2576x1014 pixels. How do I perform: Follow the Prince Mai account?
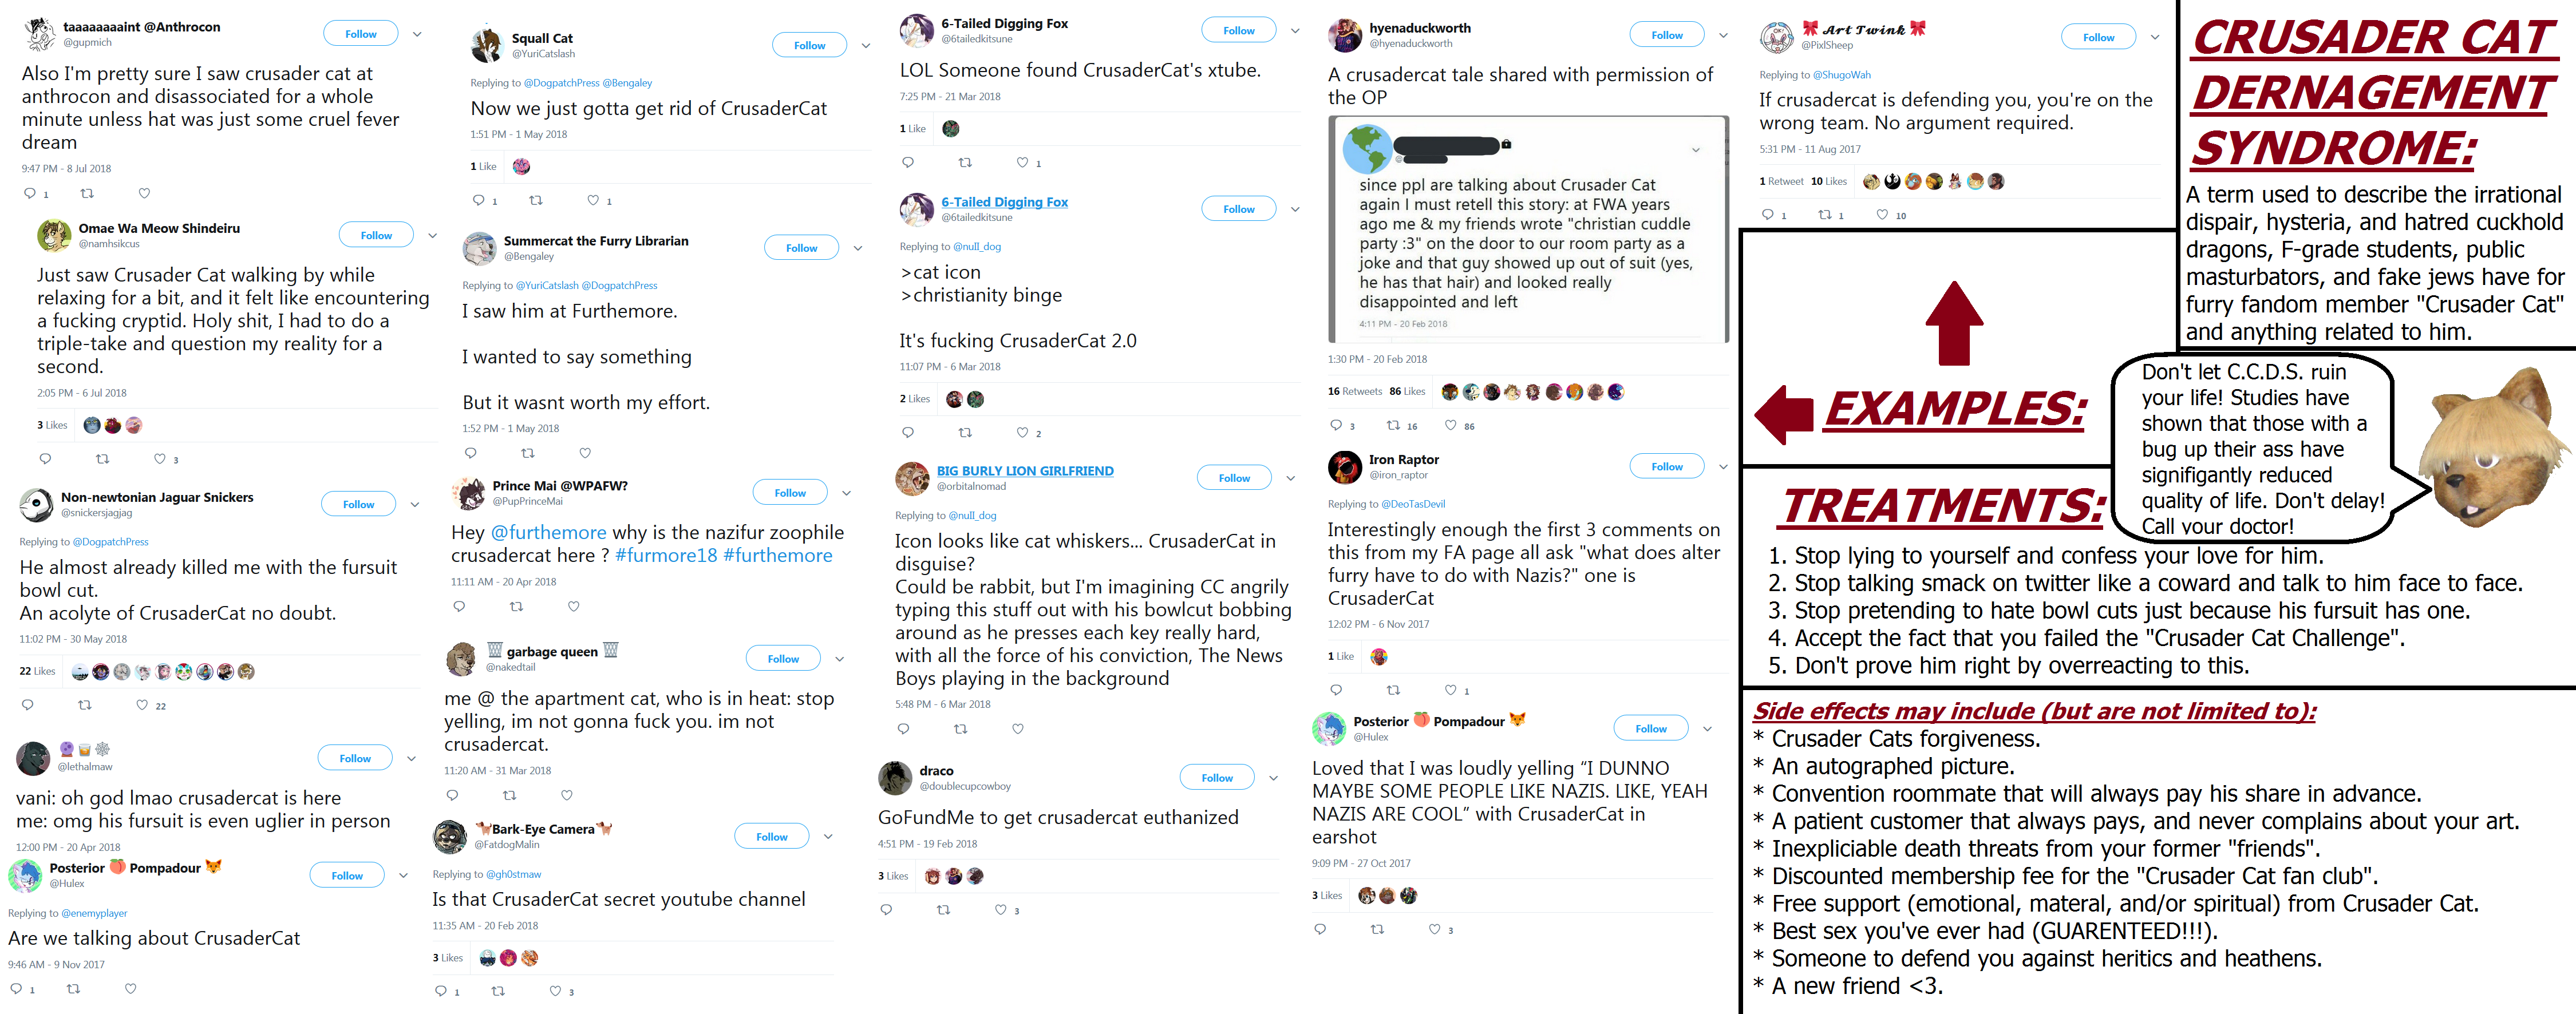790,492
